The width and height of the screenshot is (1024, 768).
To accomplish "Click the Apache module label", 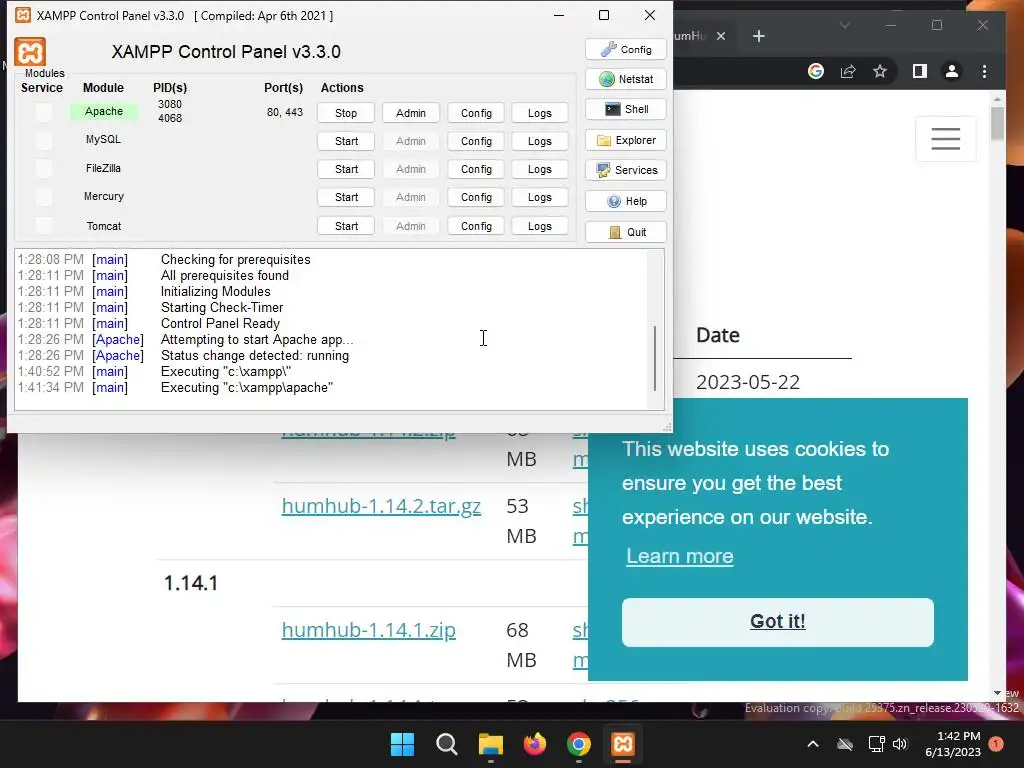I will (x=104, y=112).
